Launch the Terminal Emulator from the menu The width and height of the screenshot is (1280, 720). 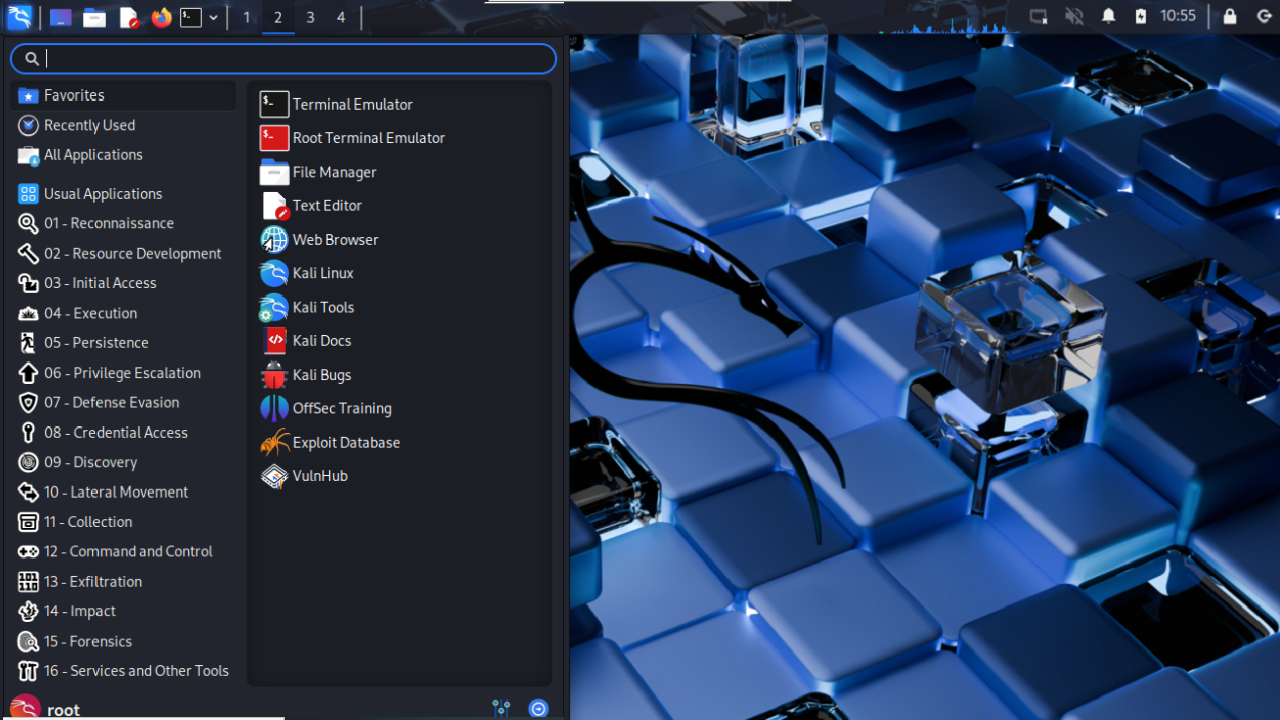point(351,104)
